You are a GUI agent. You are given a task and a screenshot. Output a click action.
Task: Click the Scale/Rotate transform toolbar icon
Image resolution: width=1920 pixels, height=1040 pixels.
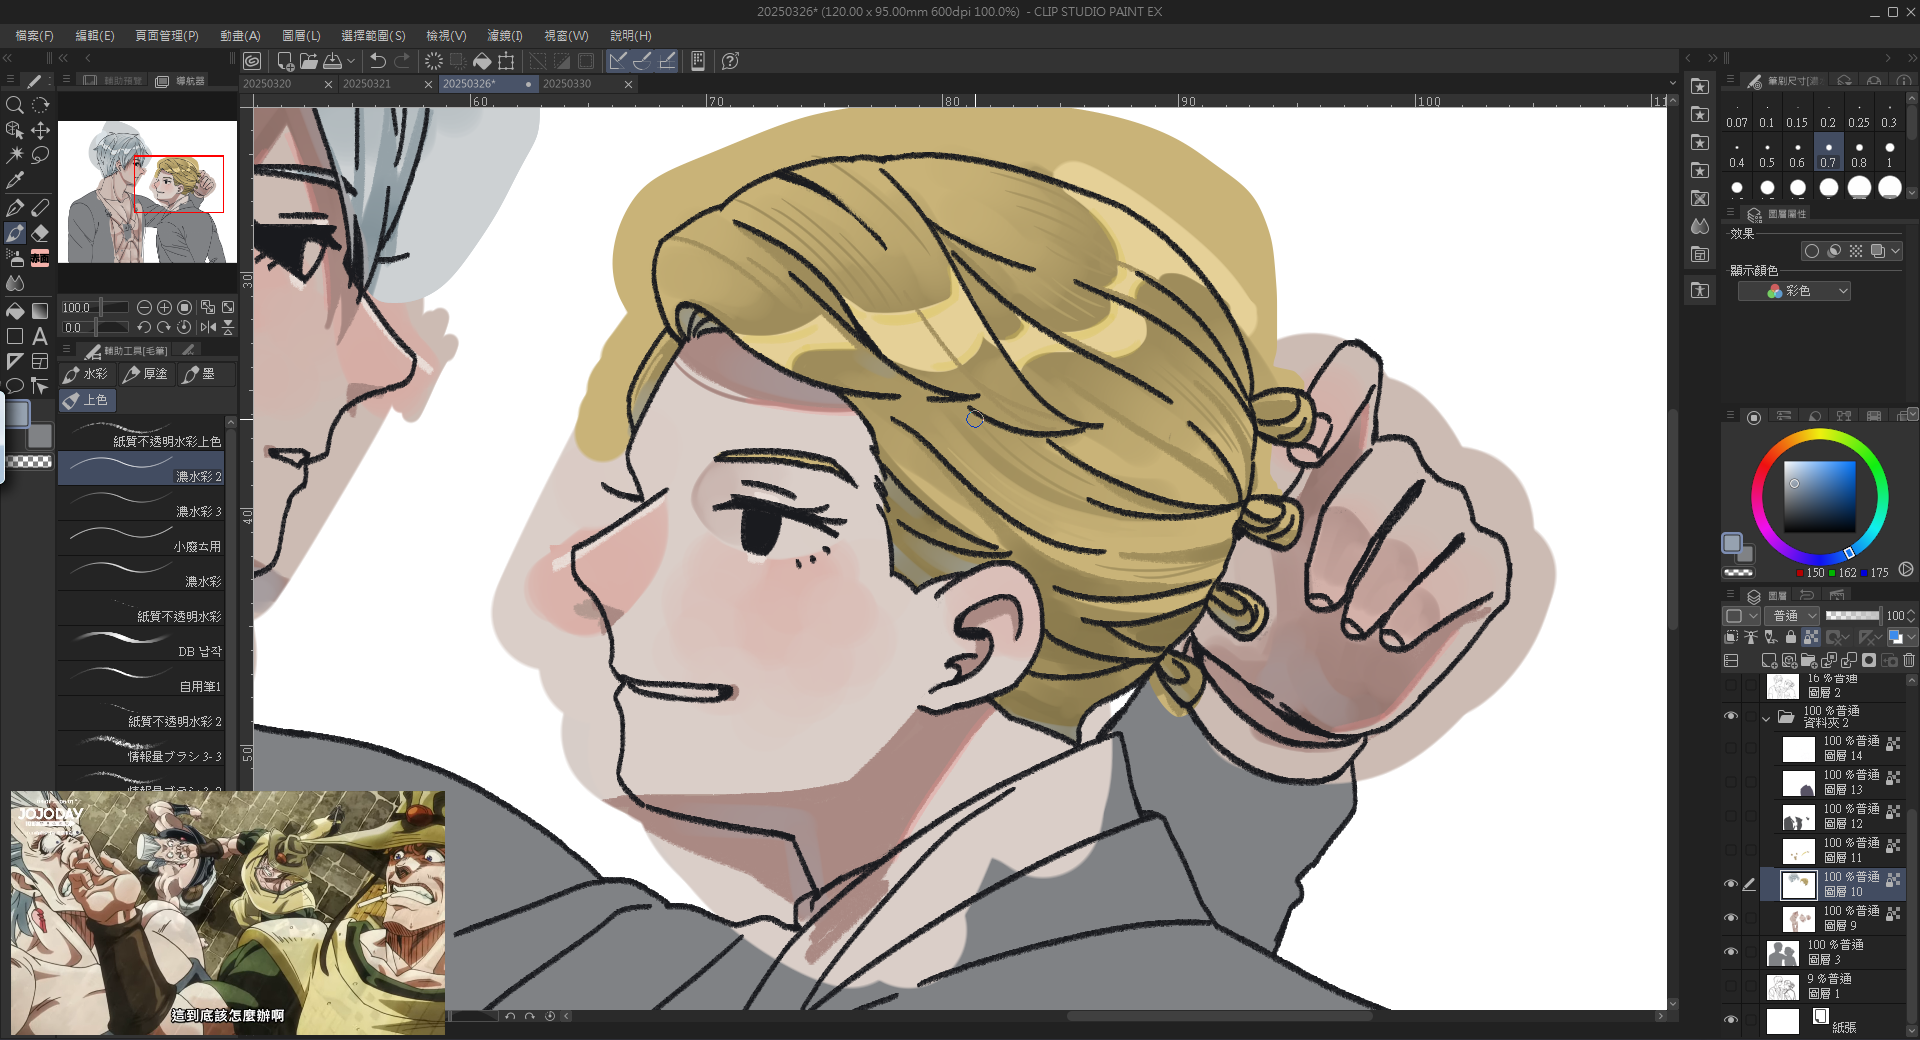(x=507, y=61)
